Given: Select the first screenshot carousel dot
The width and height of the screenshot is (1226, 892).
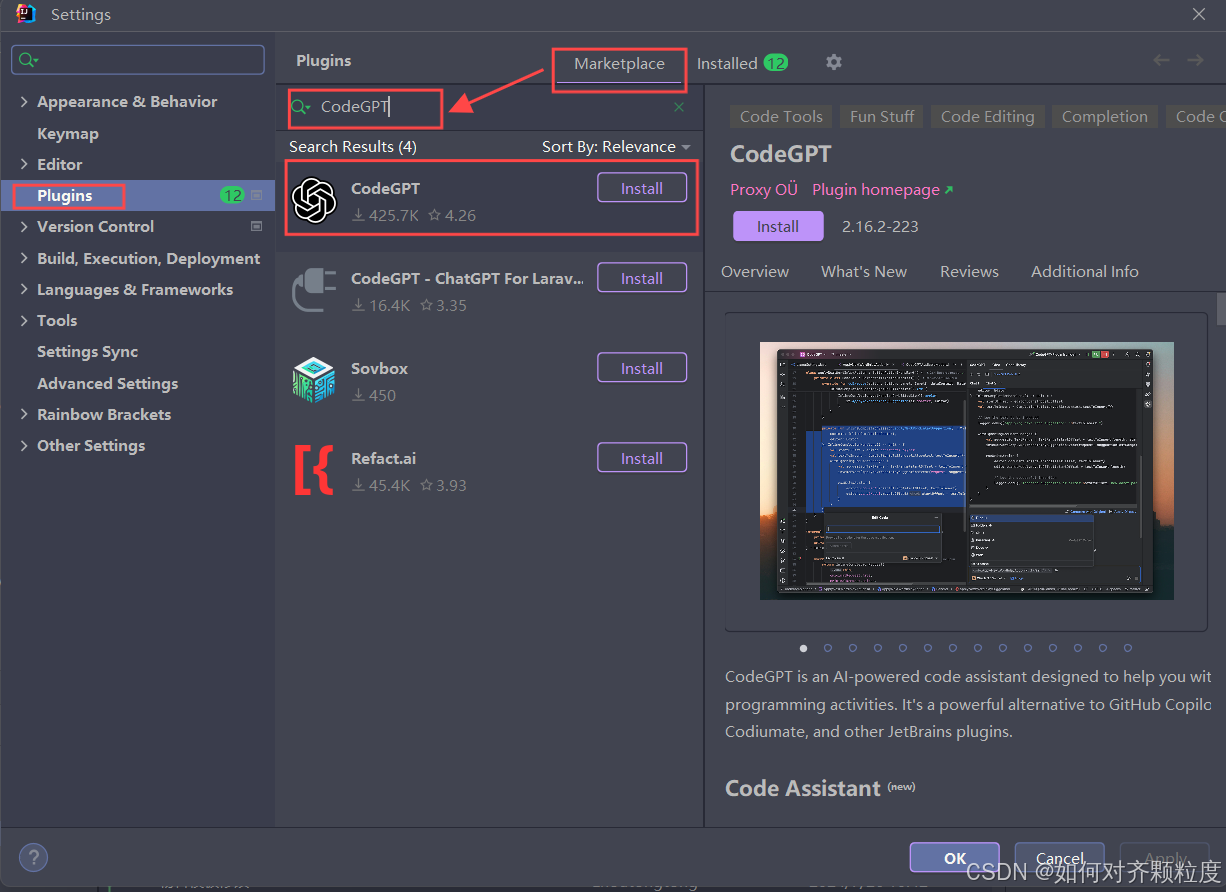Looking at the screenshot, I should (x=803, y=648).
